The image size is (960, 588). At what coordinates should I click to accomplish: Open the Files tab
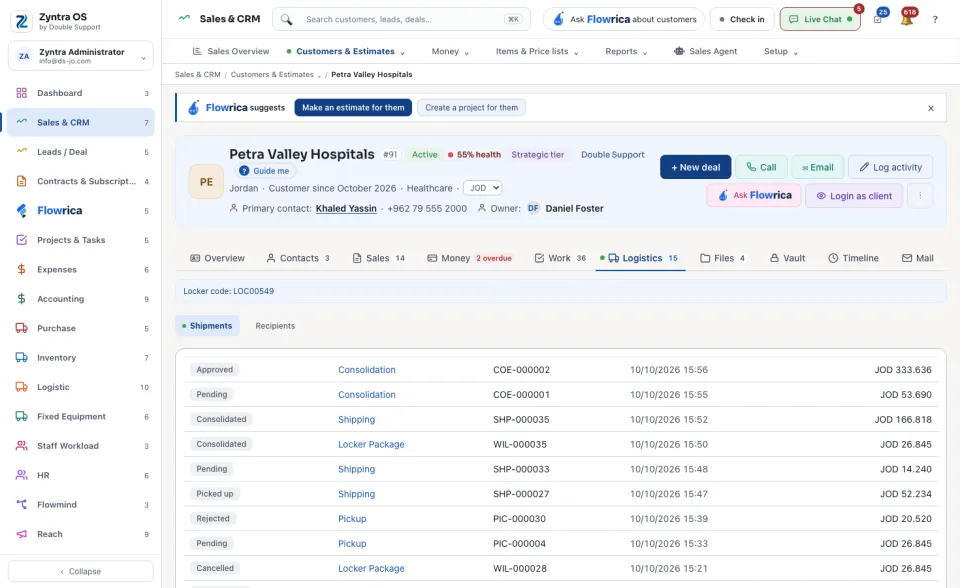click(x=722, y=258)
